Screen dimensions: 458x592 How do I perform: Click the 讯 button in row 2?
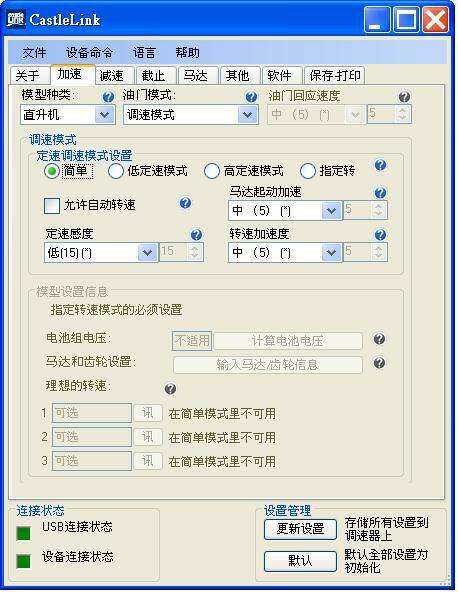(148, 437)
